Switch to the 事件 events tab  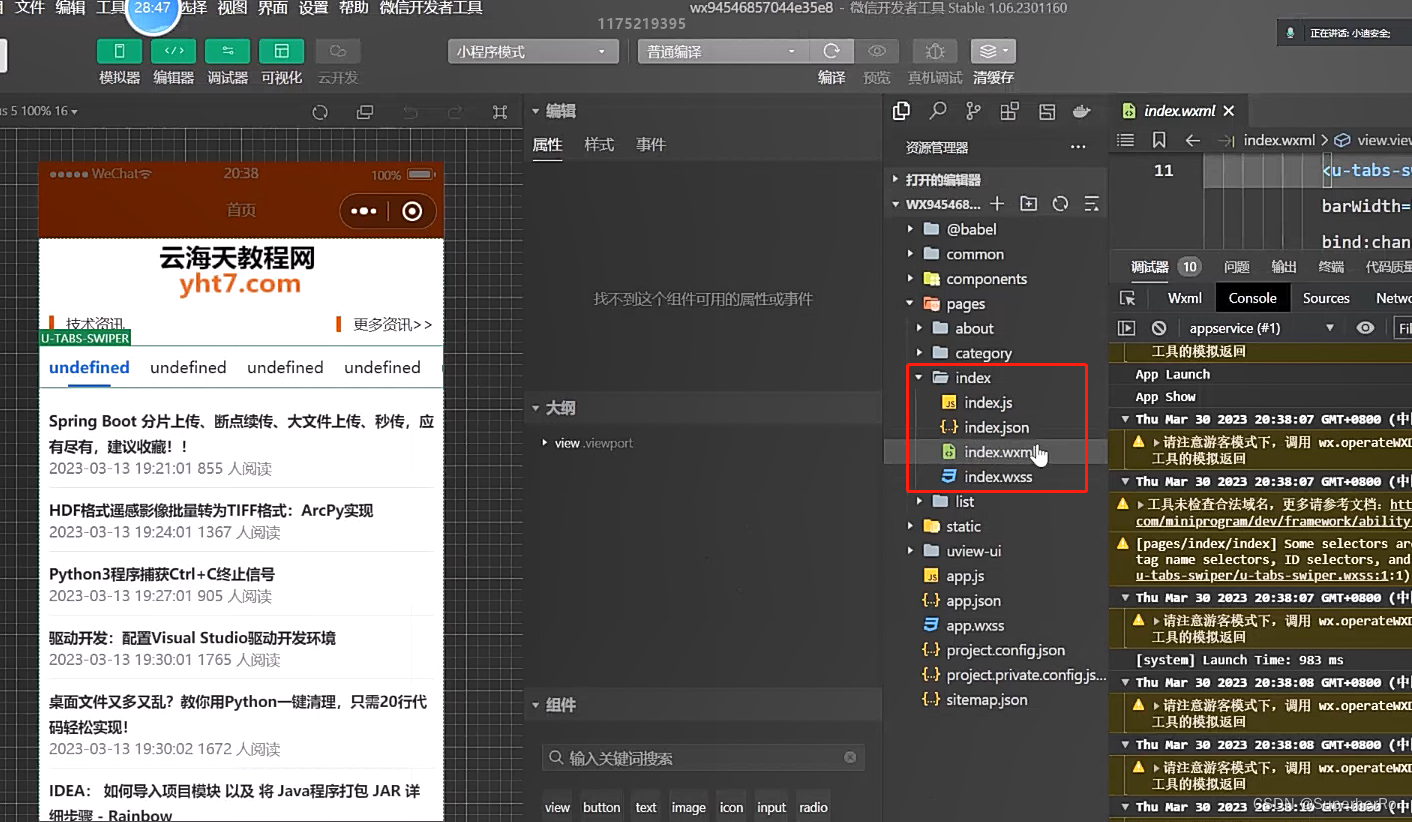click(x=651, y=145)
